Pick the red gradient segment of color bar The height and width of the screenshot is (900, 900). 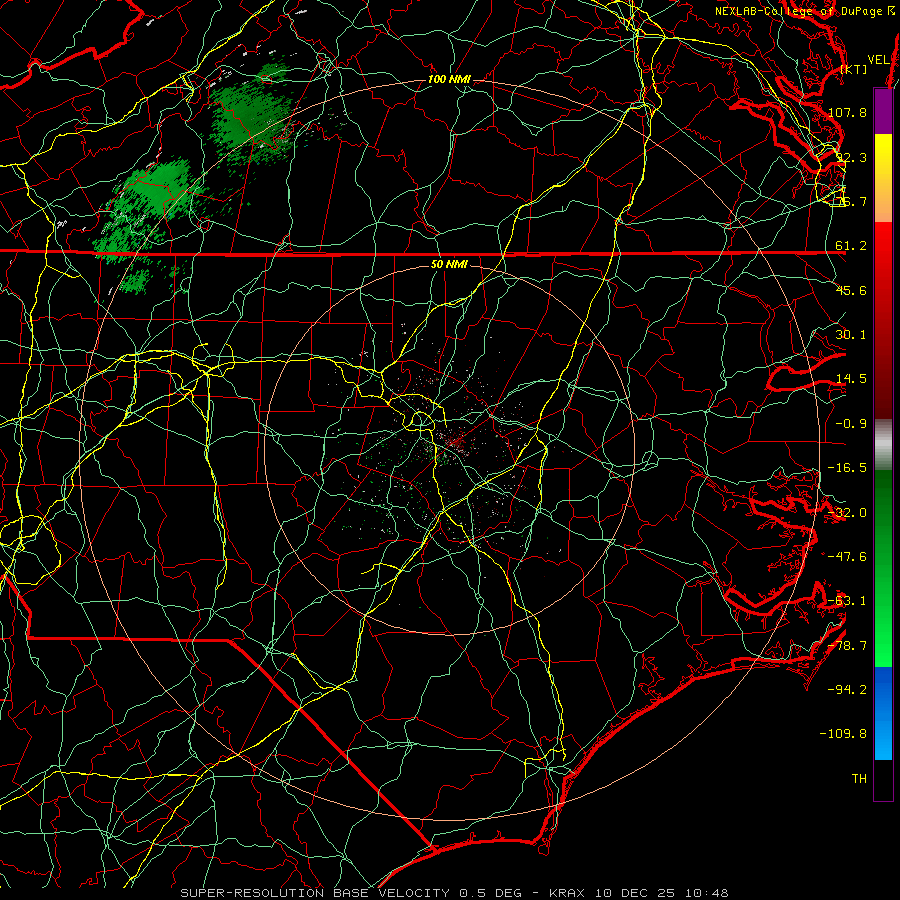tap(883, 320)
